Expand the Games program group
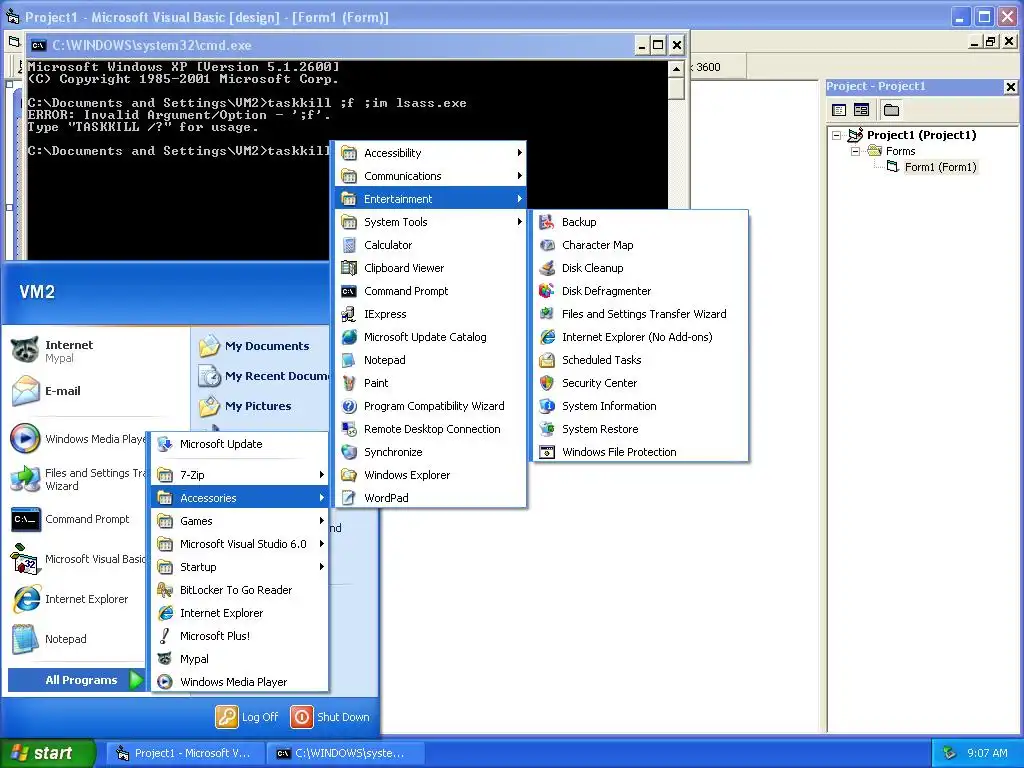The width and height of the screenshot is (1024, 768). [240, 521]
